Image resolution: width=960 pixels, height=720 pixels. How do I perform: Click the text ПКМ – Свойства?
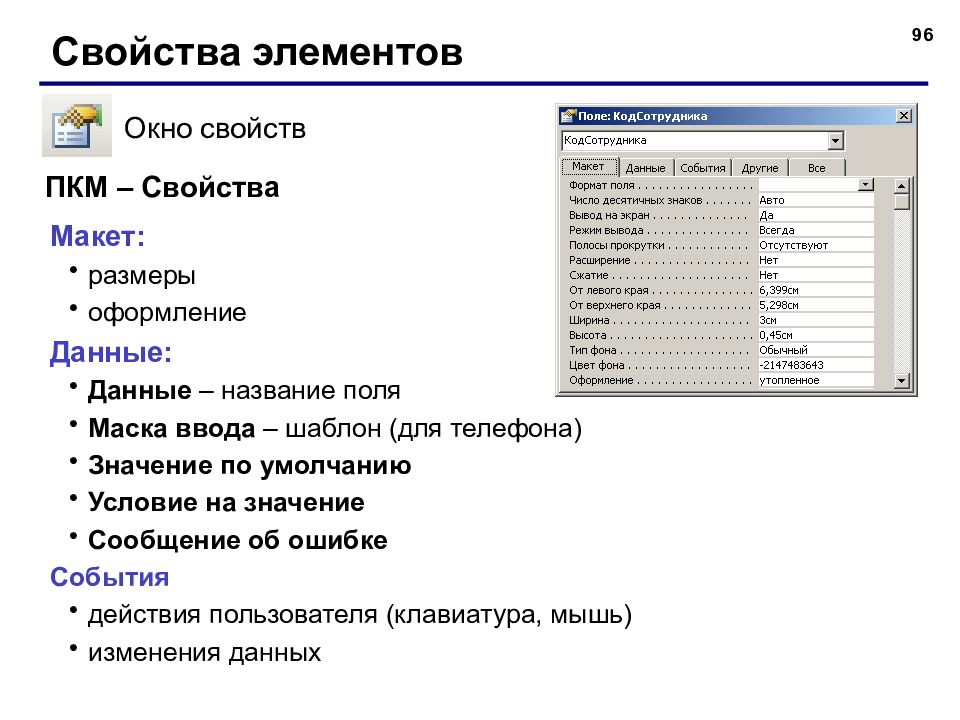click(x=162, y=187)
